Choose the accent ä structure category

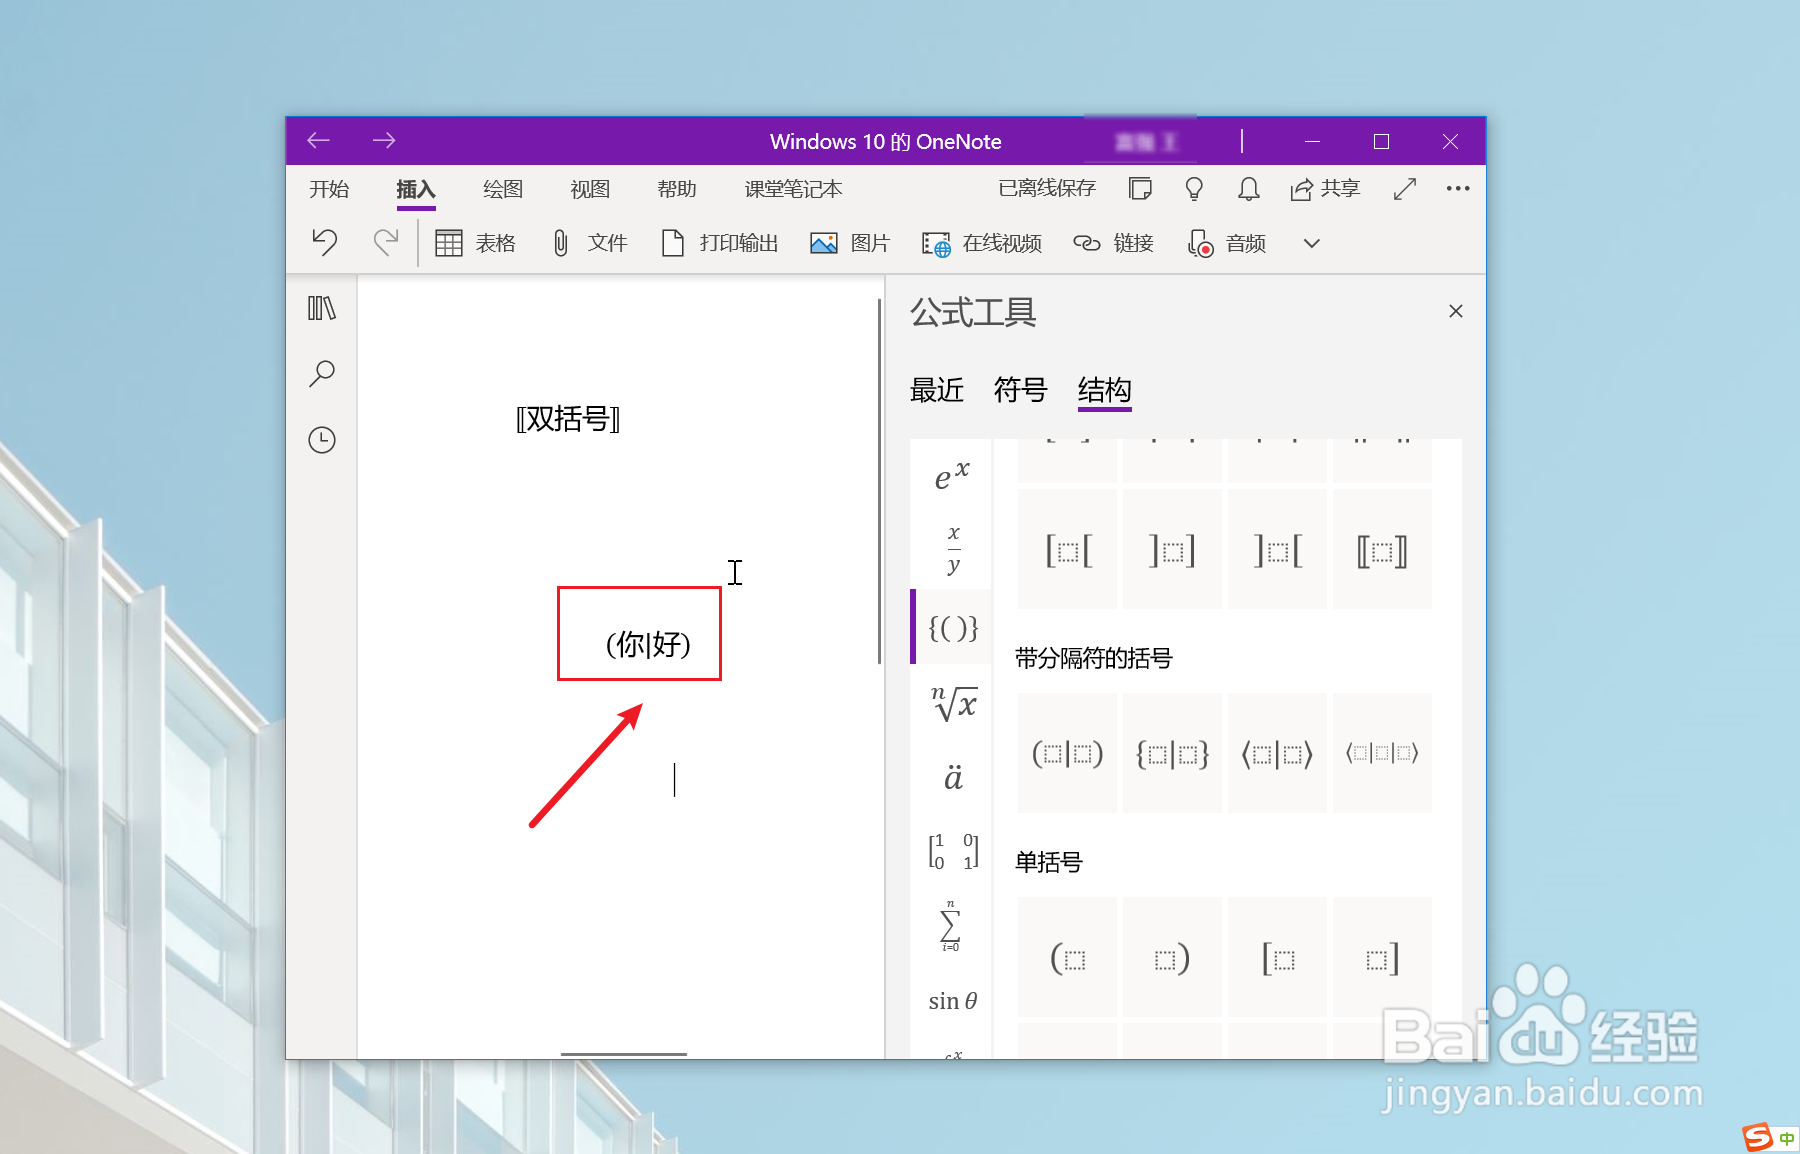(953, 777)
